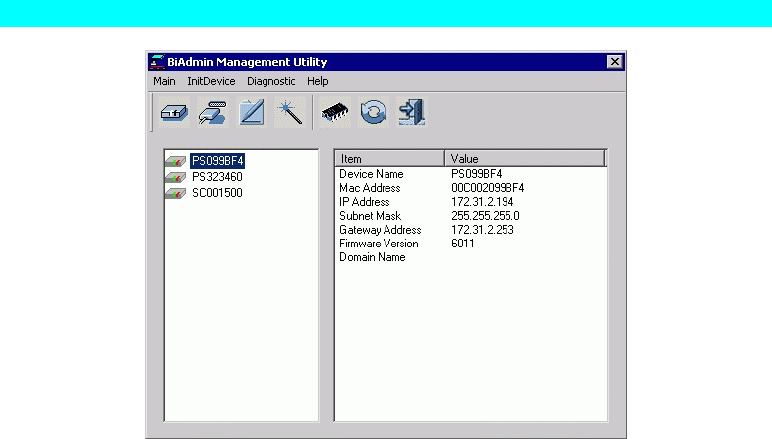772x439 pixels.
Task: Select the PS099BF4 device in list
Action: [x=217, y=160]
